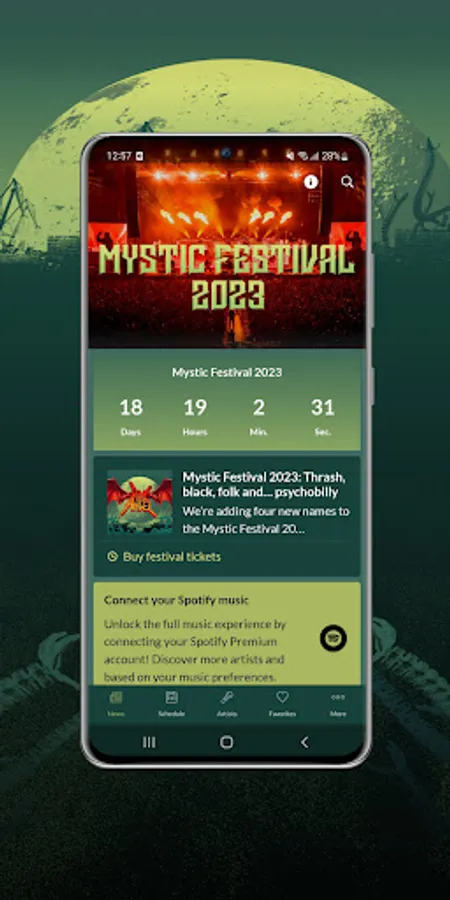
Task: Open the Artists tab
Action: click(227, 704)
